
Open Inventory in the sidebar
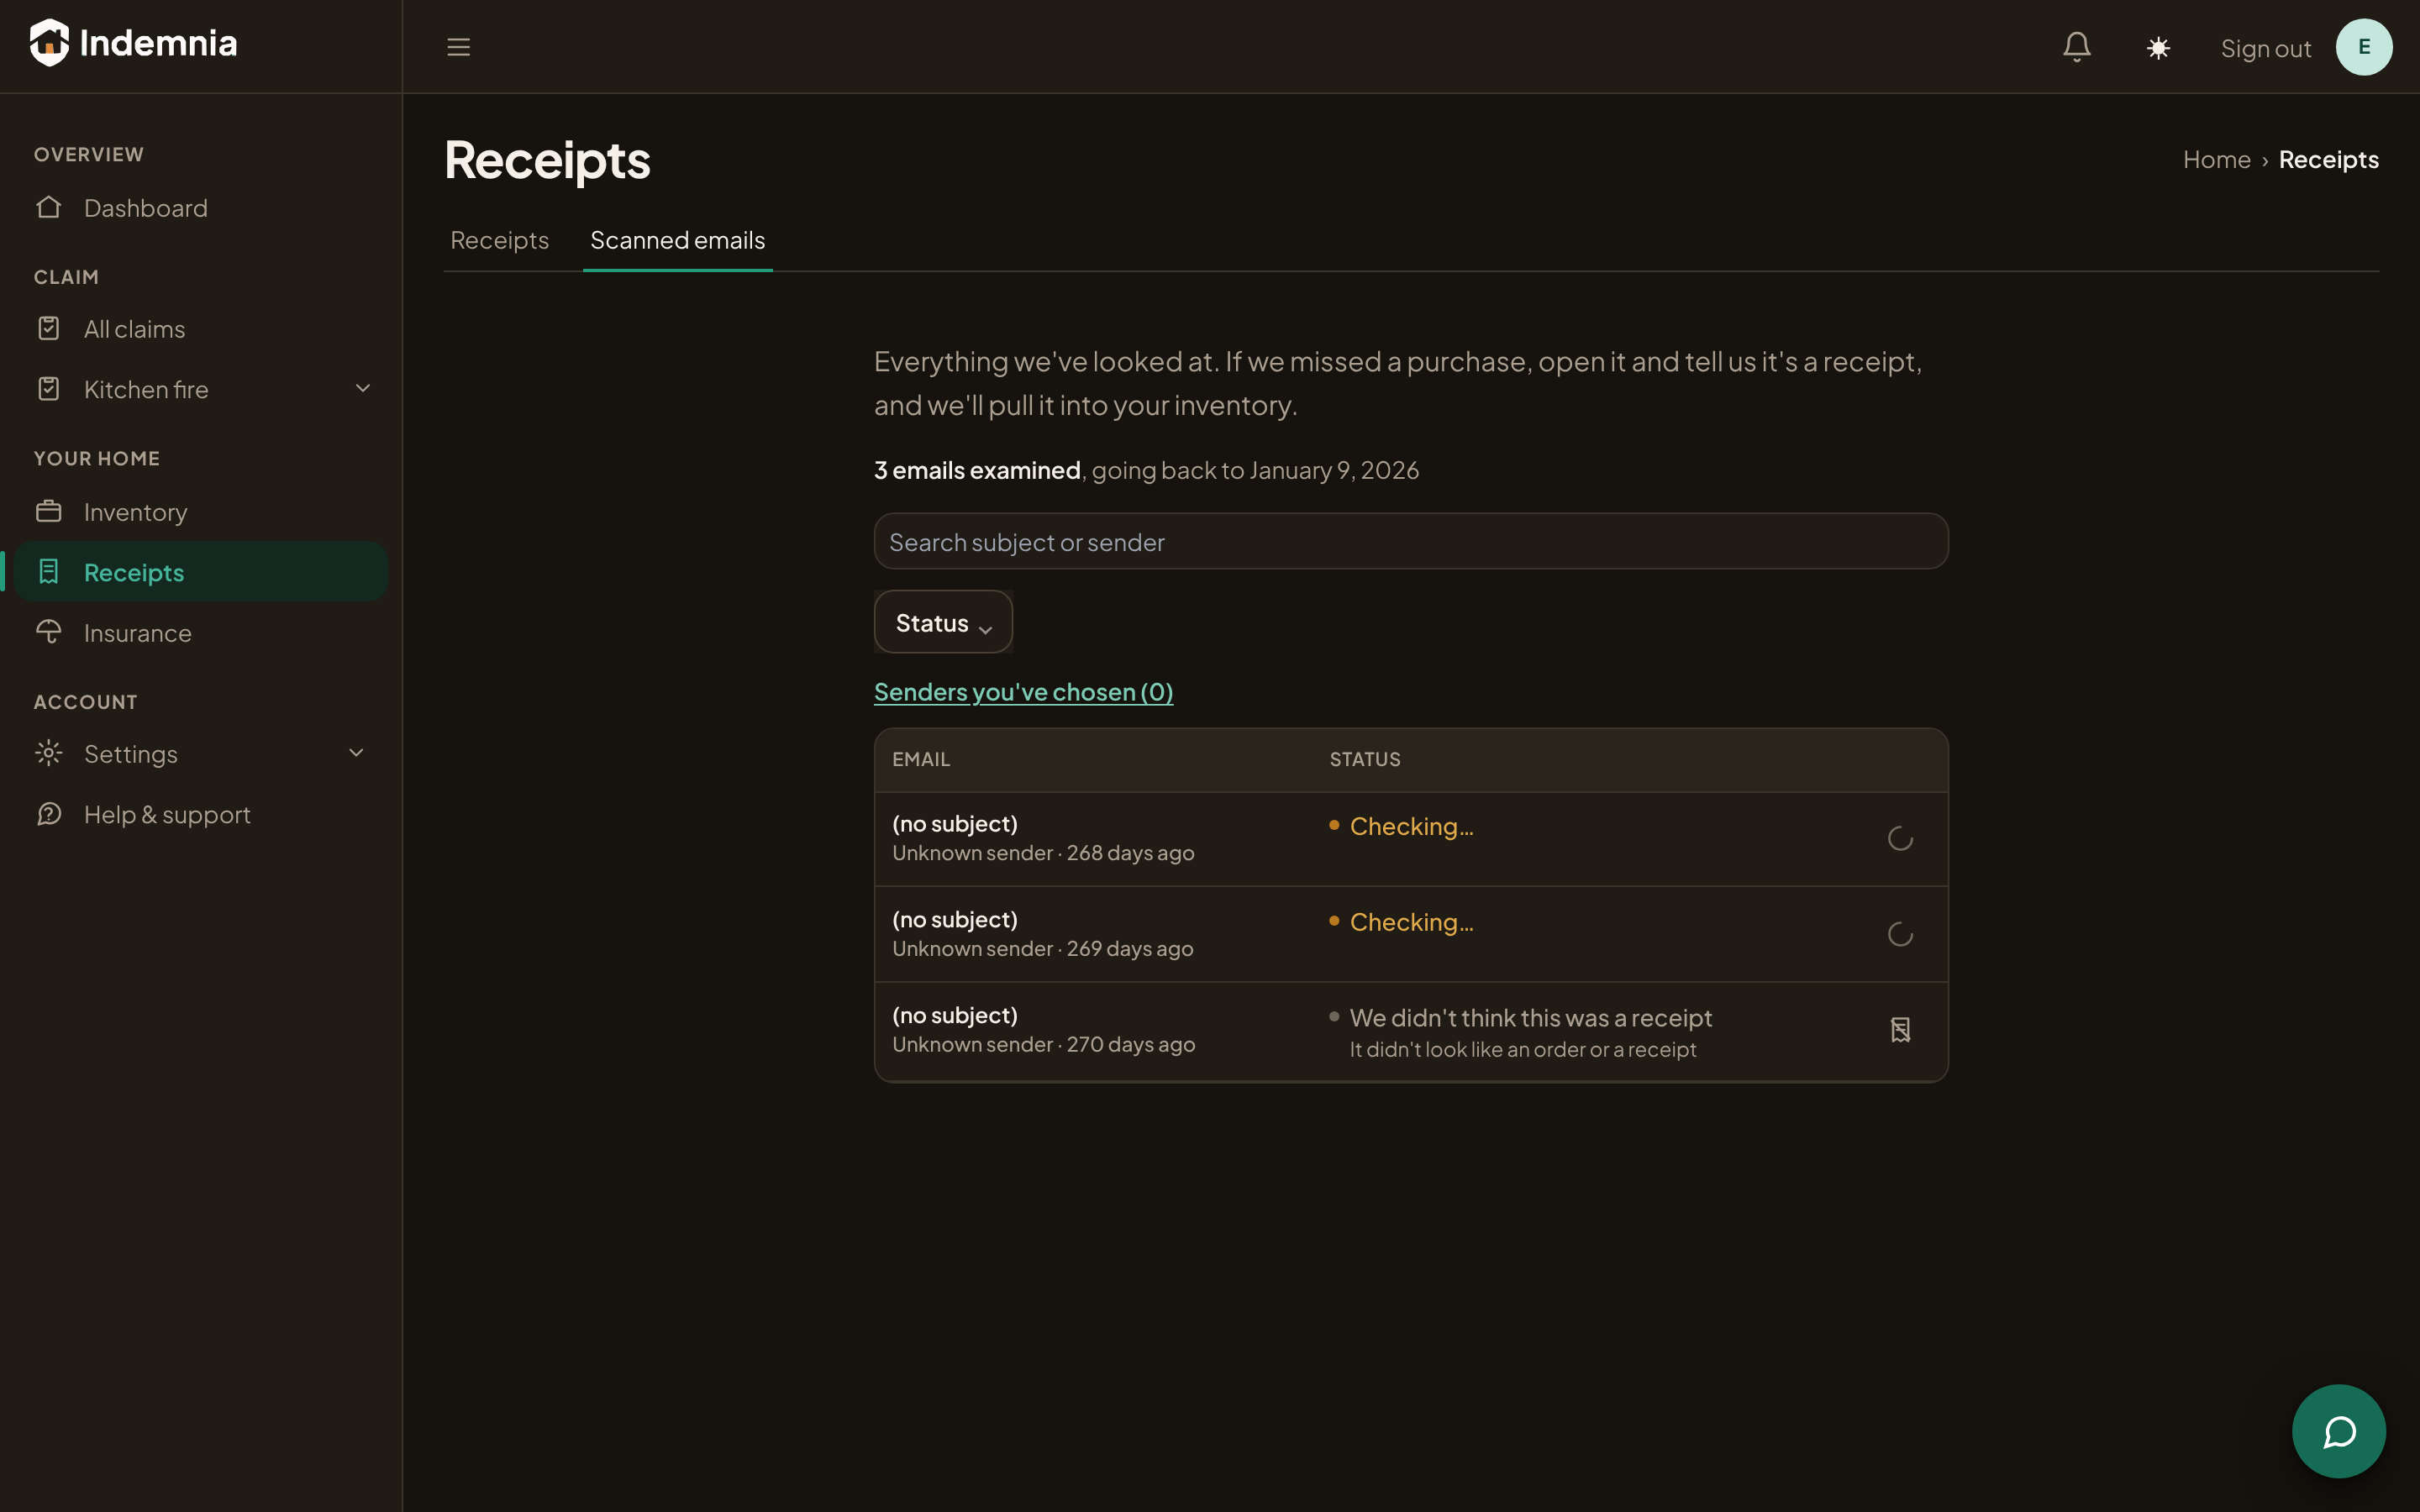200,512
